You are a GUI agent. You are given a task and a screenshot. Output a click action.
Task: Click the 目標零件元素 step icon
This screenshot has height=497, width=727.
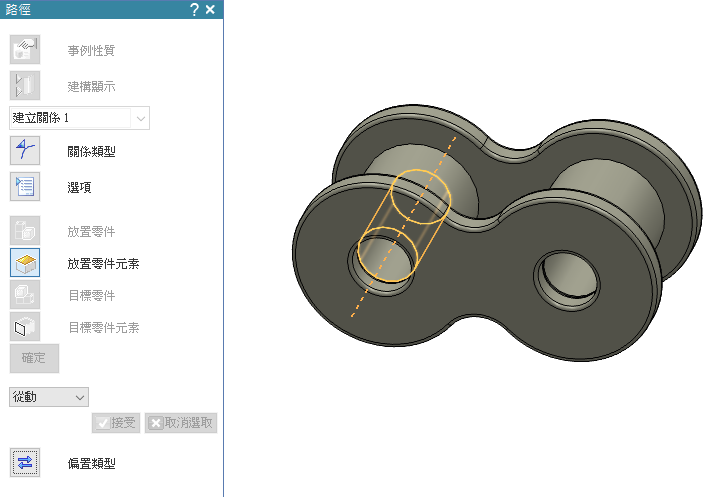coord(25,326)
